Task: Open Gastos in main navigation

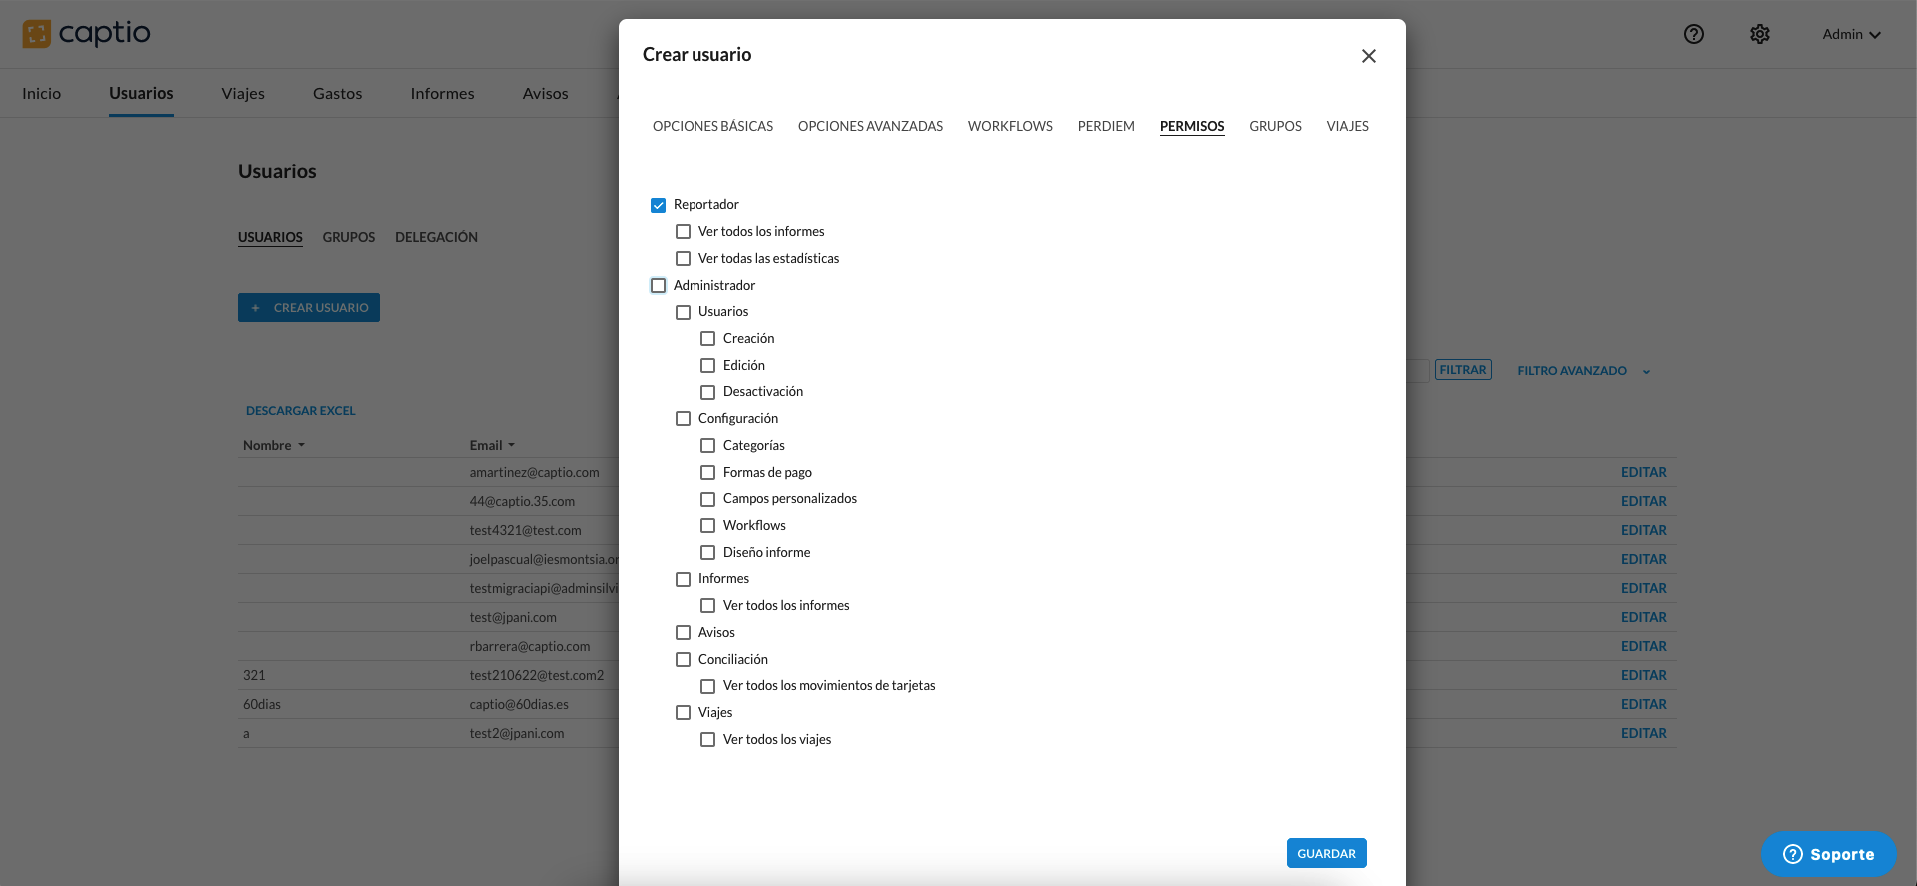Action: (x=338, y=94)
